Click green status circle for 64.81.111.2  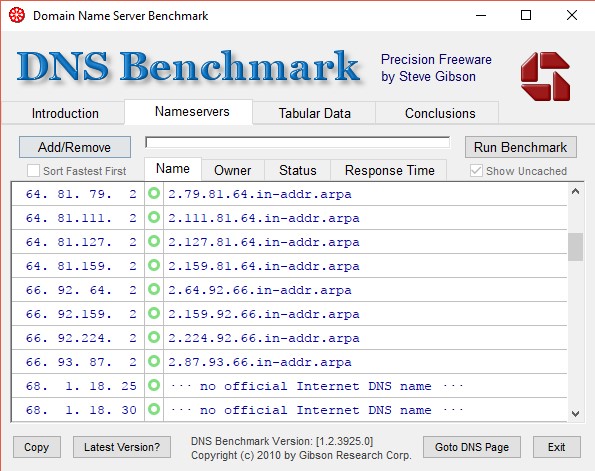(x=154, y=217)
